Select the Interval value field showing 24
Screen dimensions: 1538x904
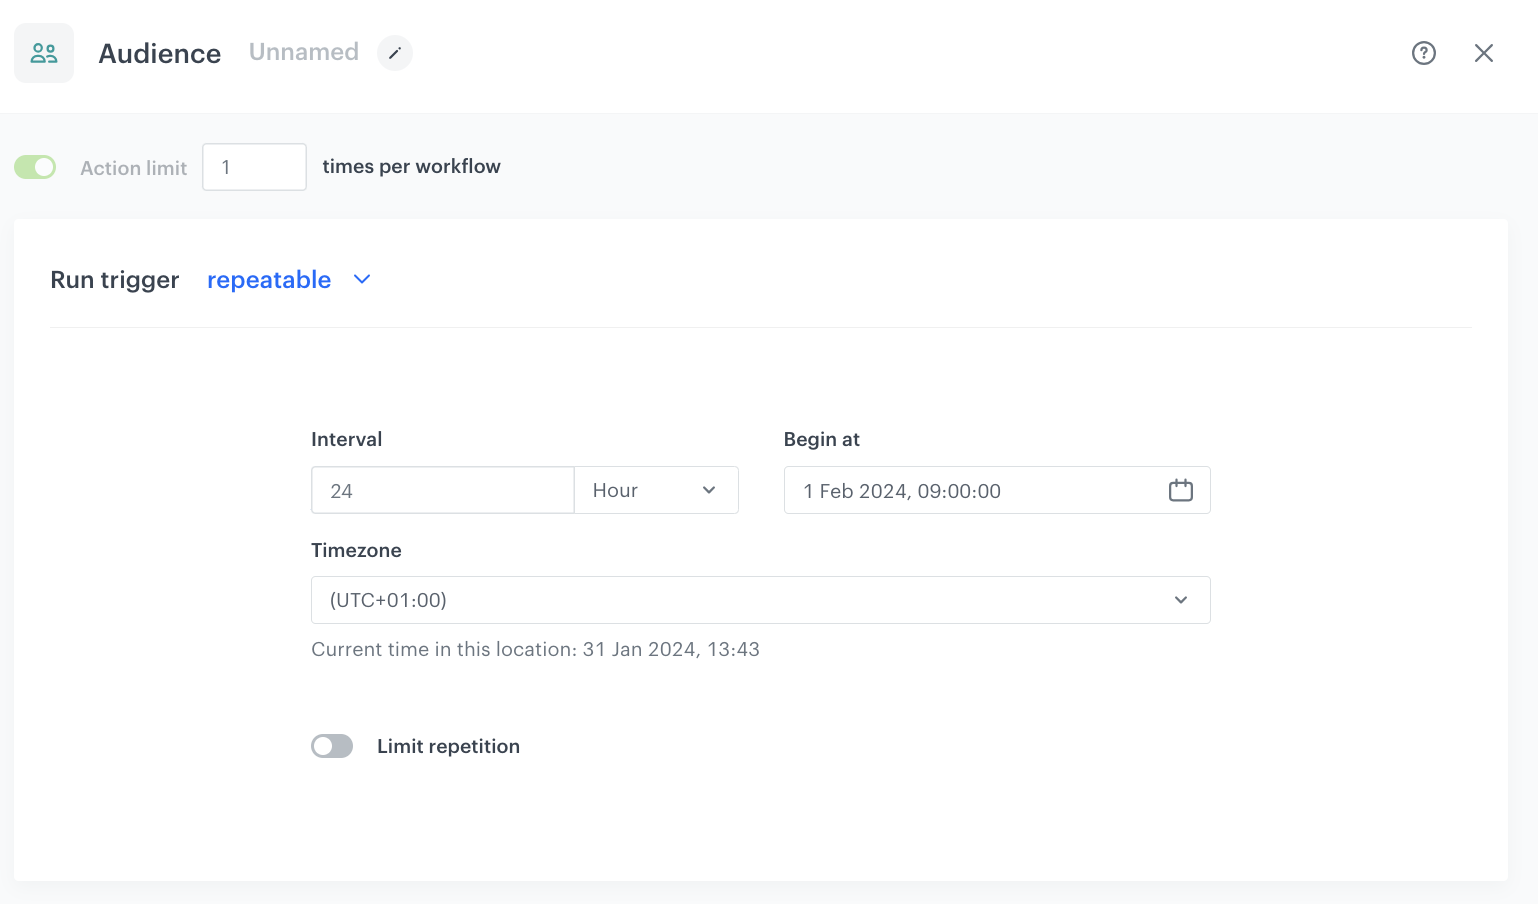(442, 490)
